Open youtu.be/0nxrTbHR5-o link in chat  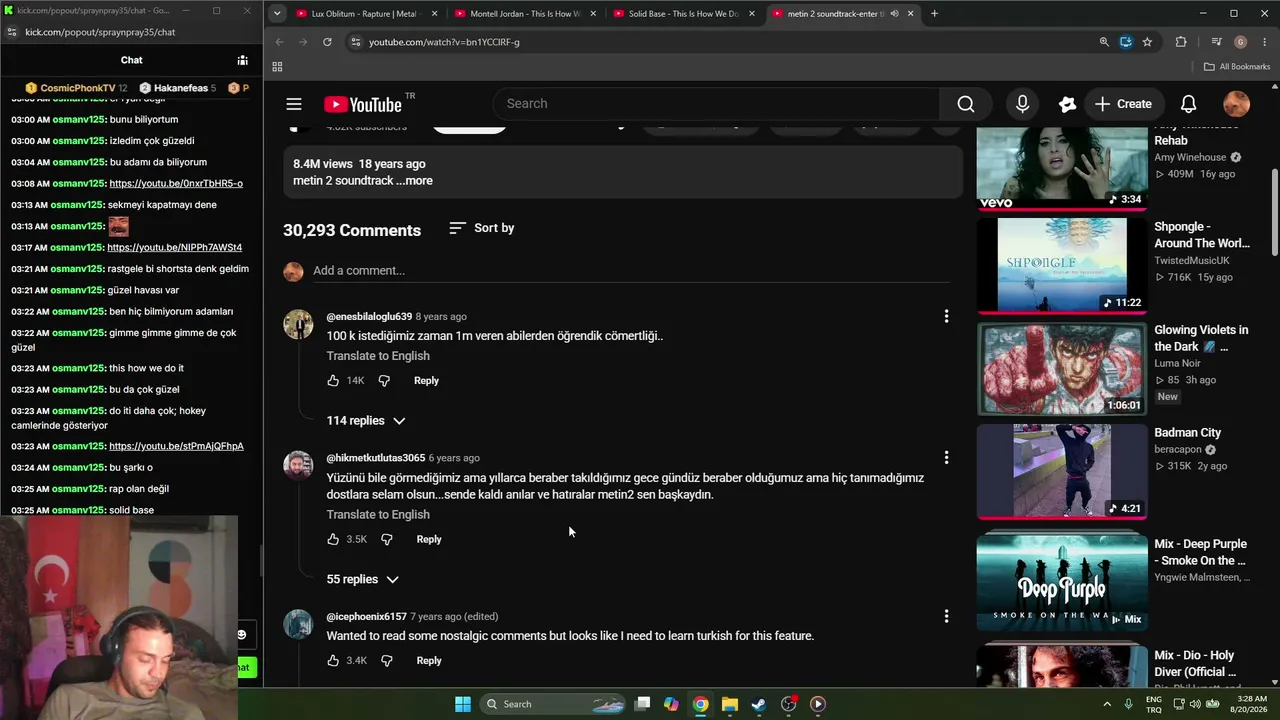(x=176, y=184)
